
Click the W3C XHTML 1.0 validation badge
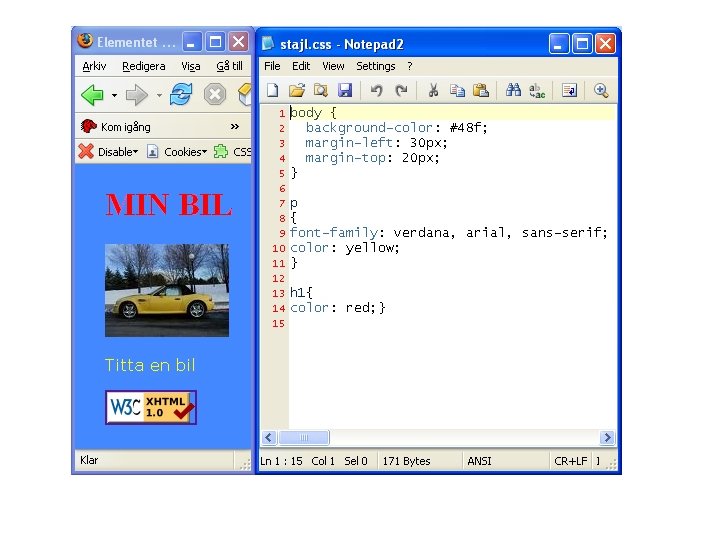tap(151, 407)
